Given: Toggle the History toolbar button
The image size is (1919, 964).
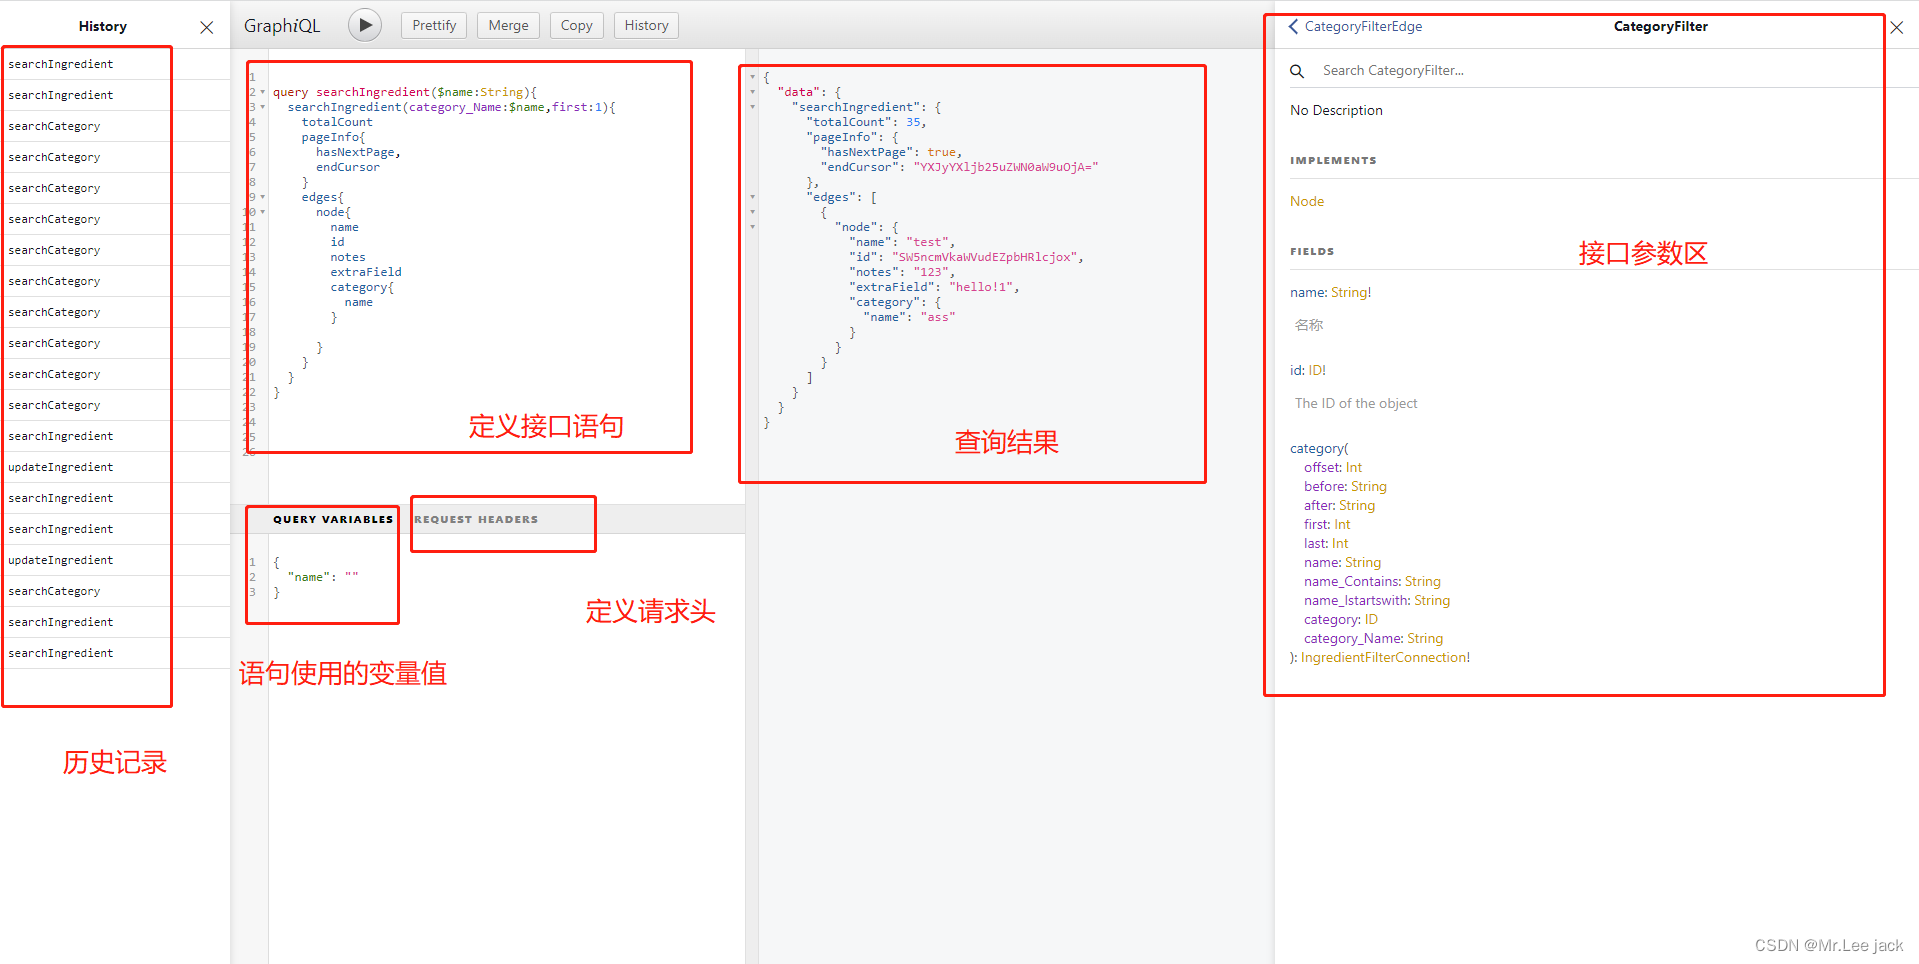Looking at the screenshot, I should coord(646,25).
